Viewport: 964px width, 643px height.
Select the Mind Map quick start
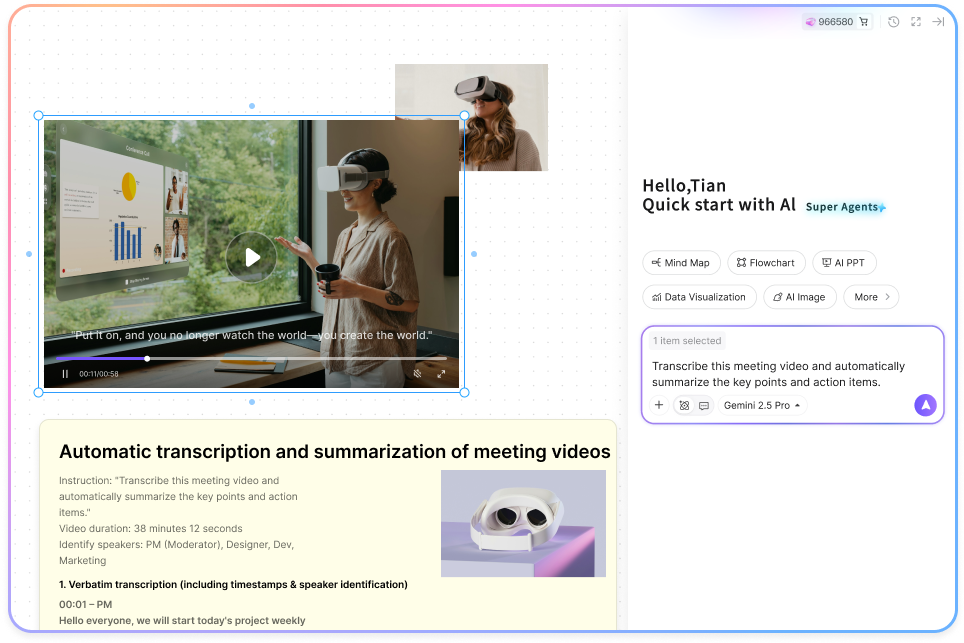pyautogui.click(x=680, y=263)
